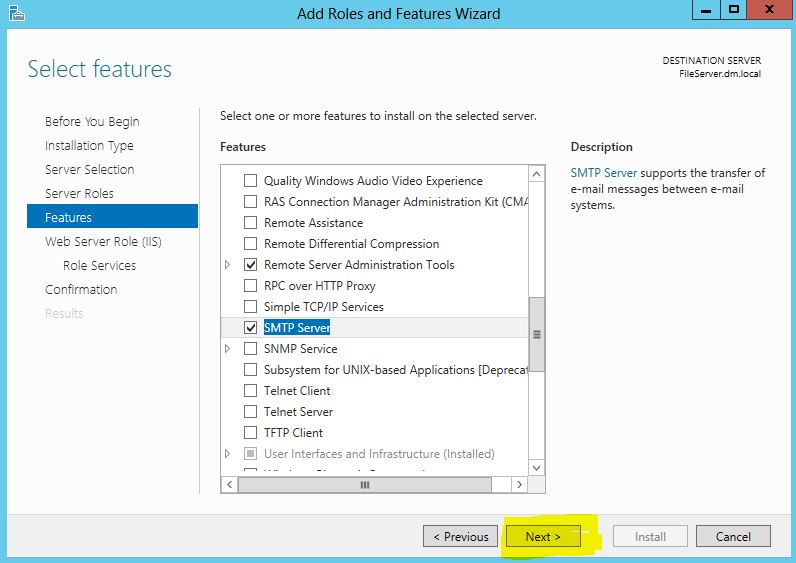Expand User Interfaces and Infrastructure node

point(228,454)
